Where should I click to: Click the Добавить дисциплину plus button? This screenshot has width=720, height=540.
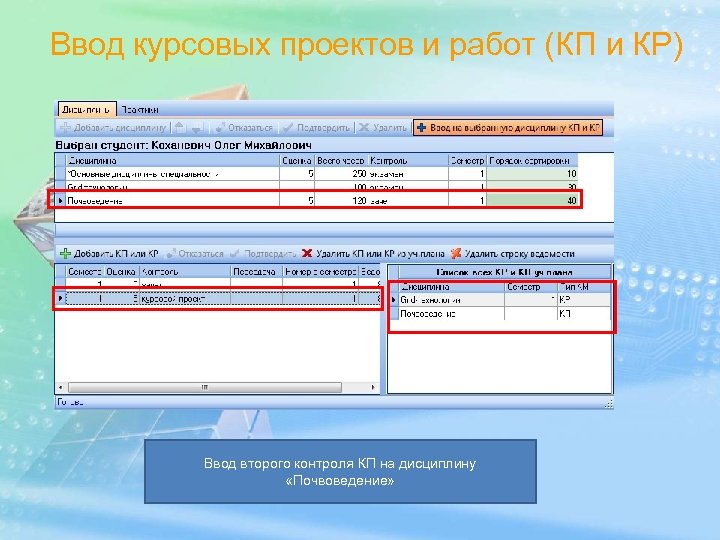pyautogui.click(x=113, y=128)
